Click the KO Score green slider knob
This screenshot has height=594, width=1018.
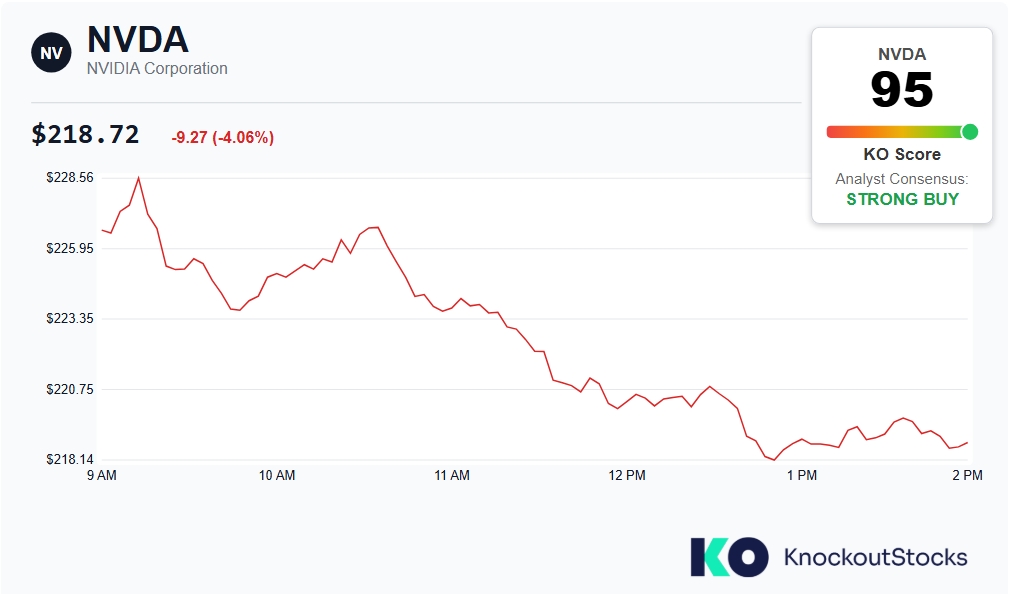click(x=969, y=132)
